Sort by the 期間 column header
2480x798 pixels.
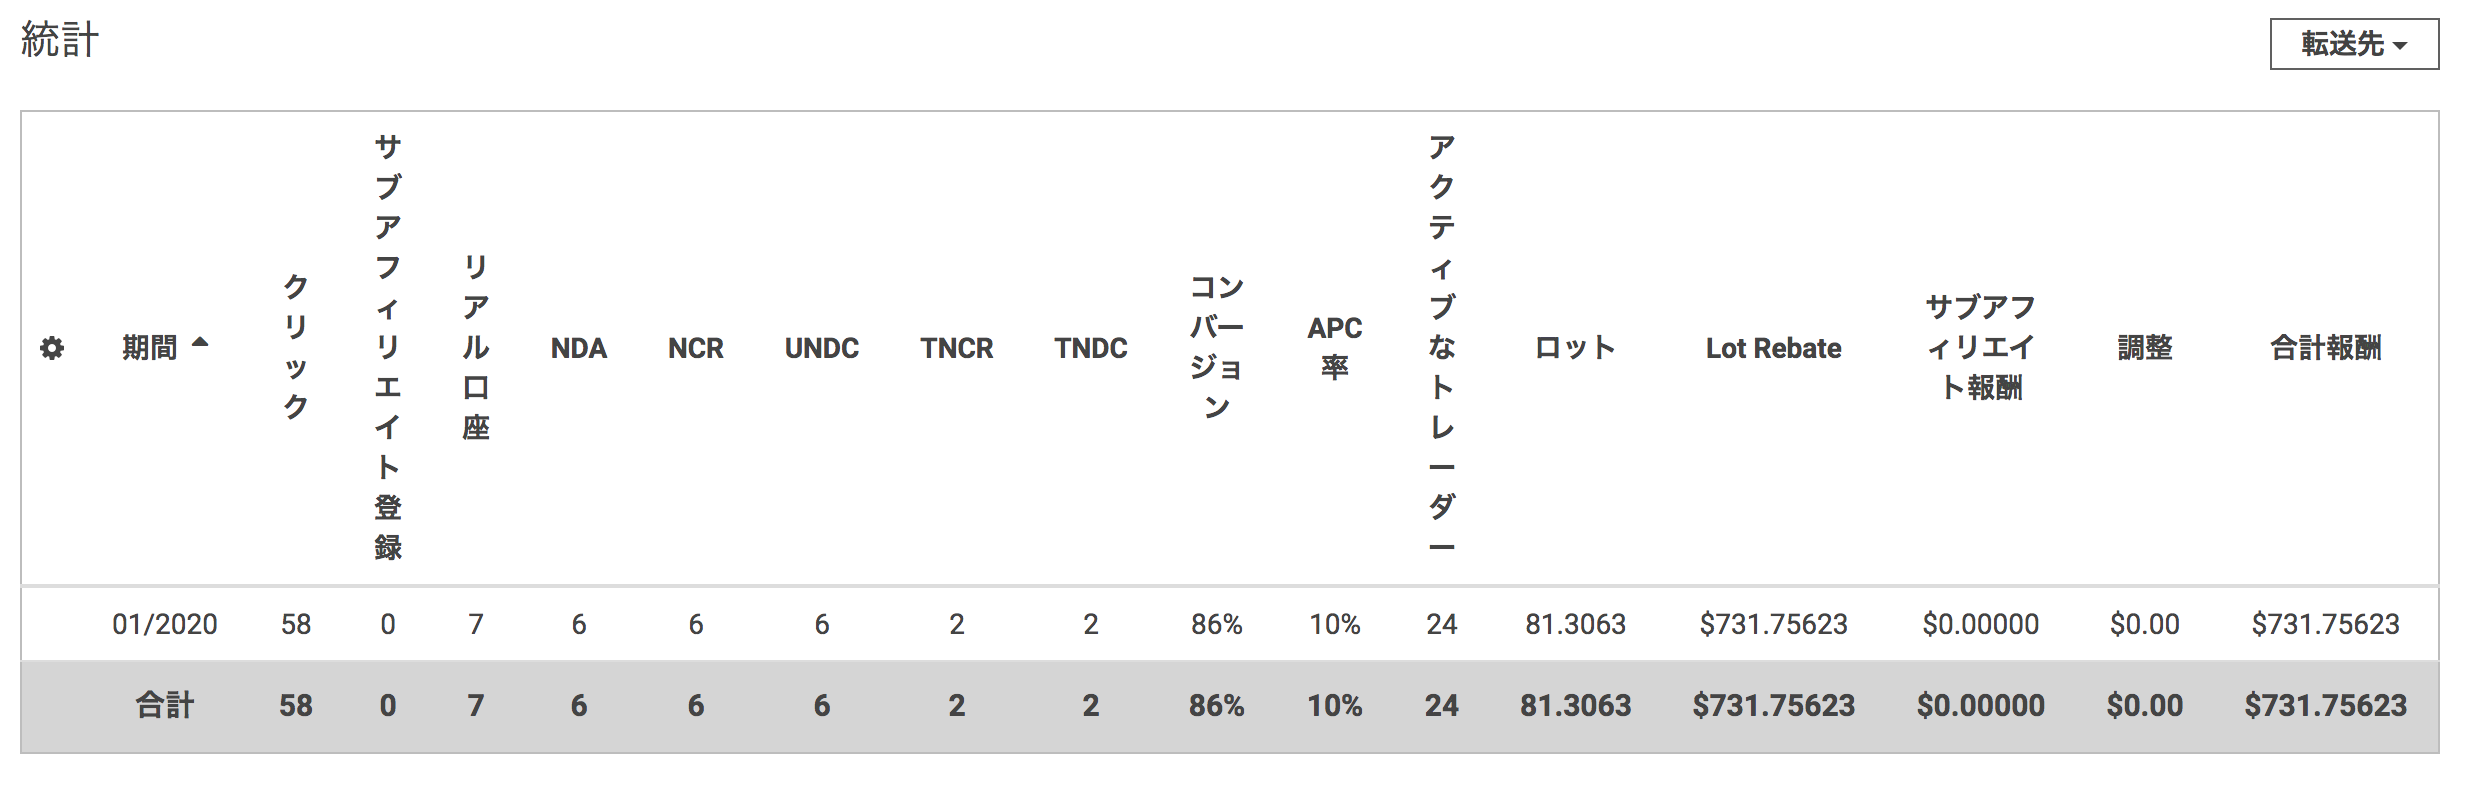tap(150, 348)
